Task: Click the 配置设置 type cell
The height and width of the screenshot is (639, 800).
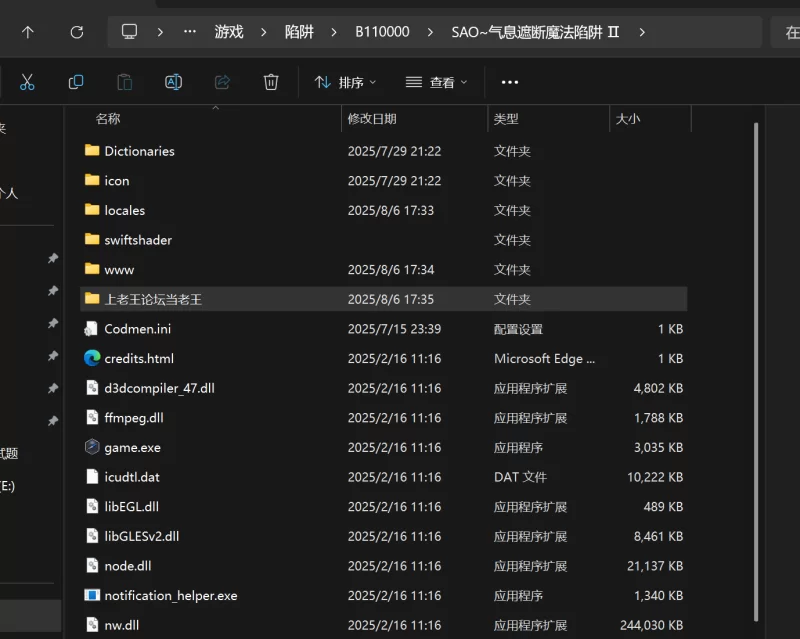Action: pyautogui.click(x=518, y=329)
